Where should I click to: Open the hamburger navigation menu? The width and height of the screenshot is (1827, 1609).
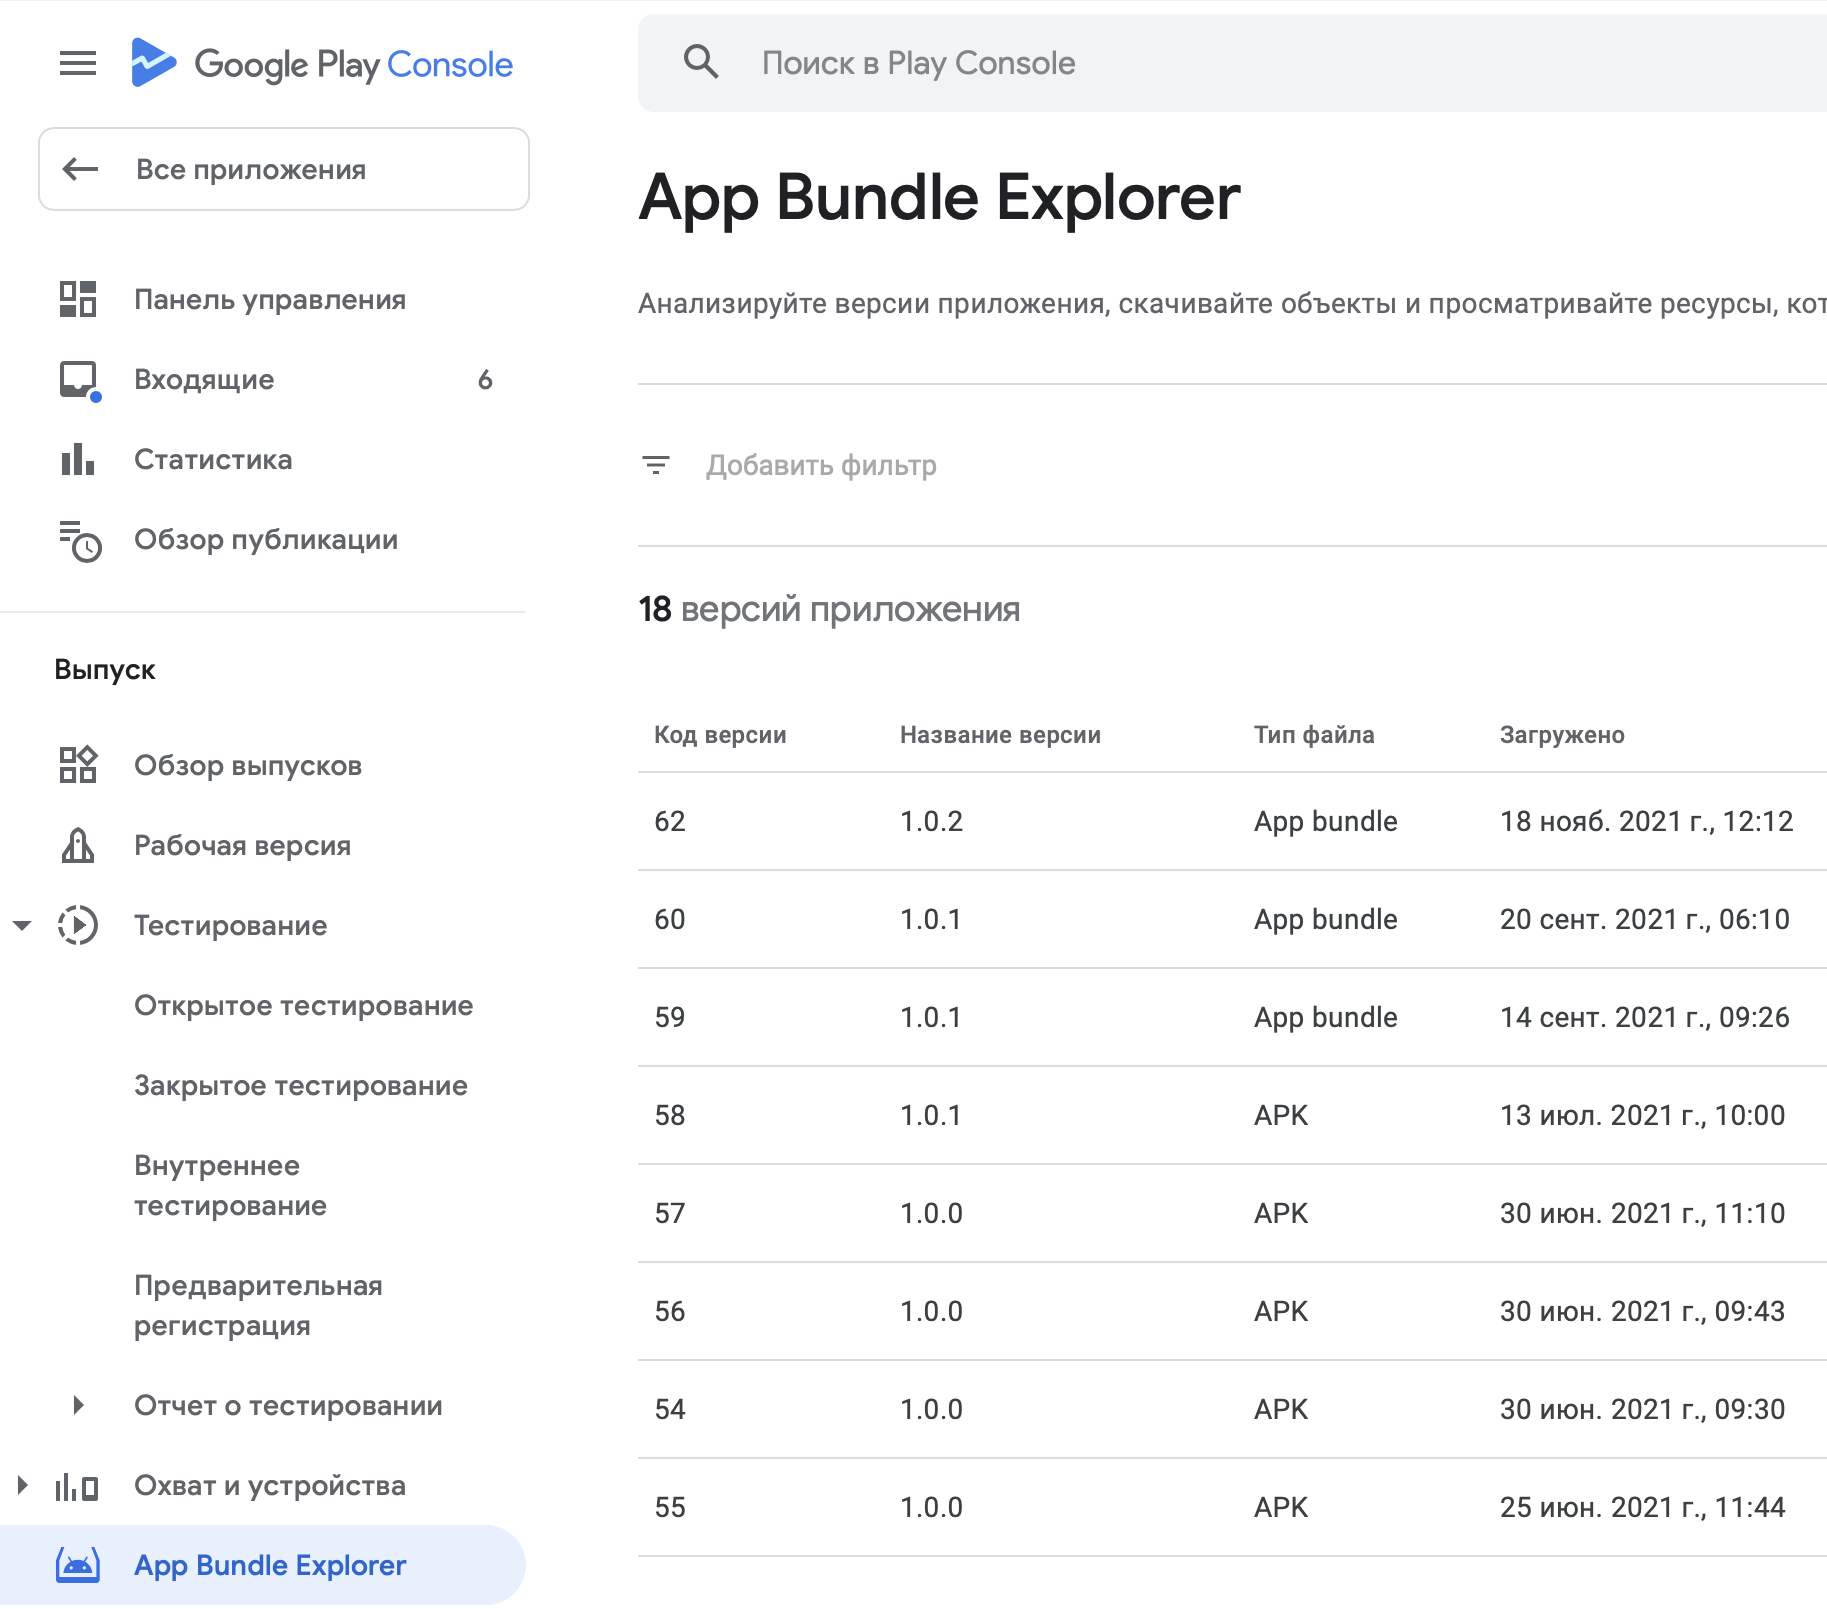[x=78, y=64]
